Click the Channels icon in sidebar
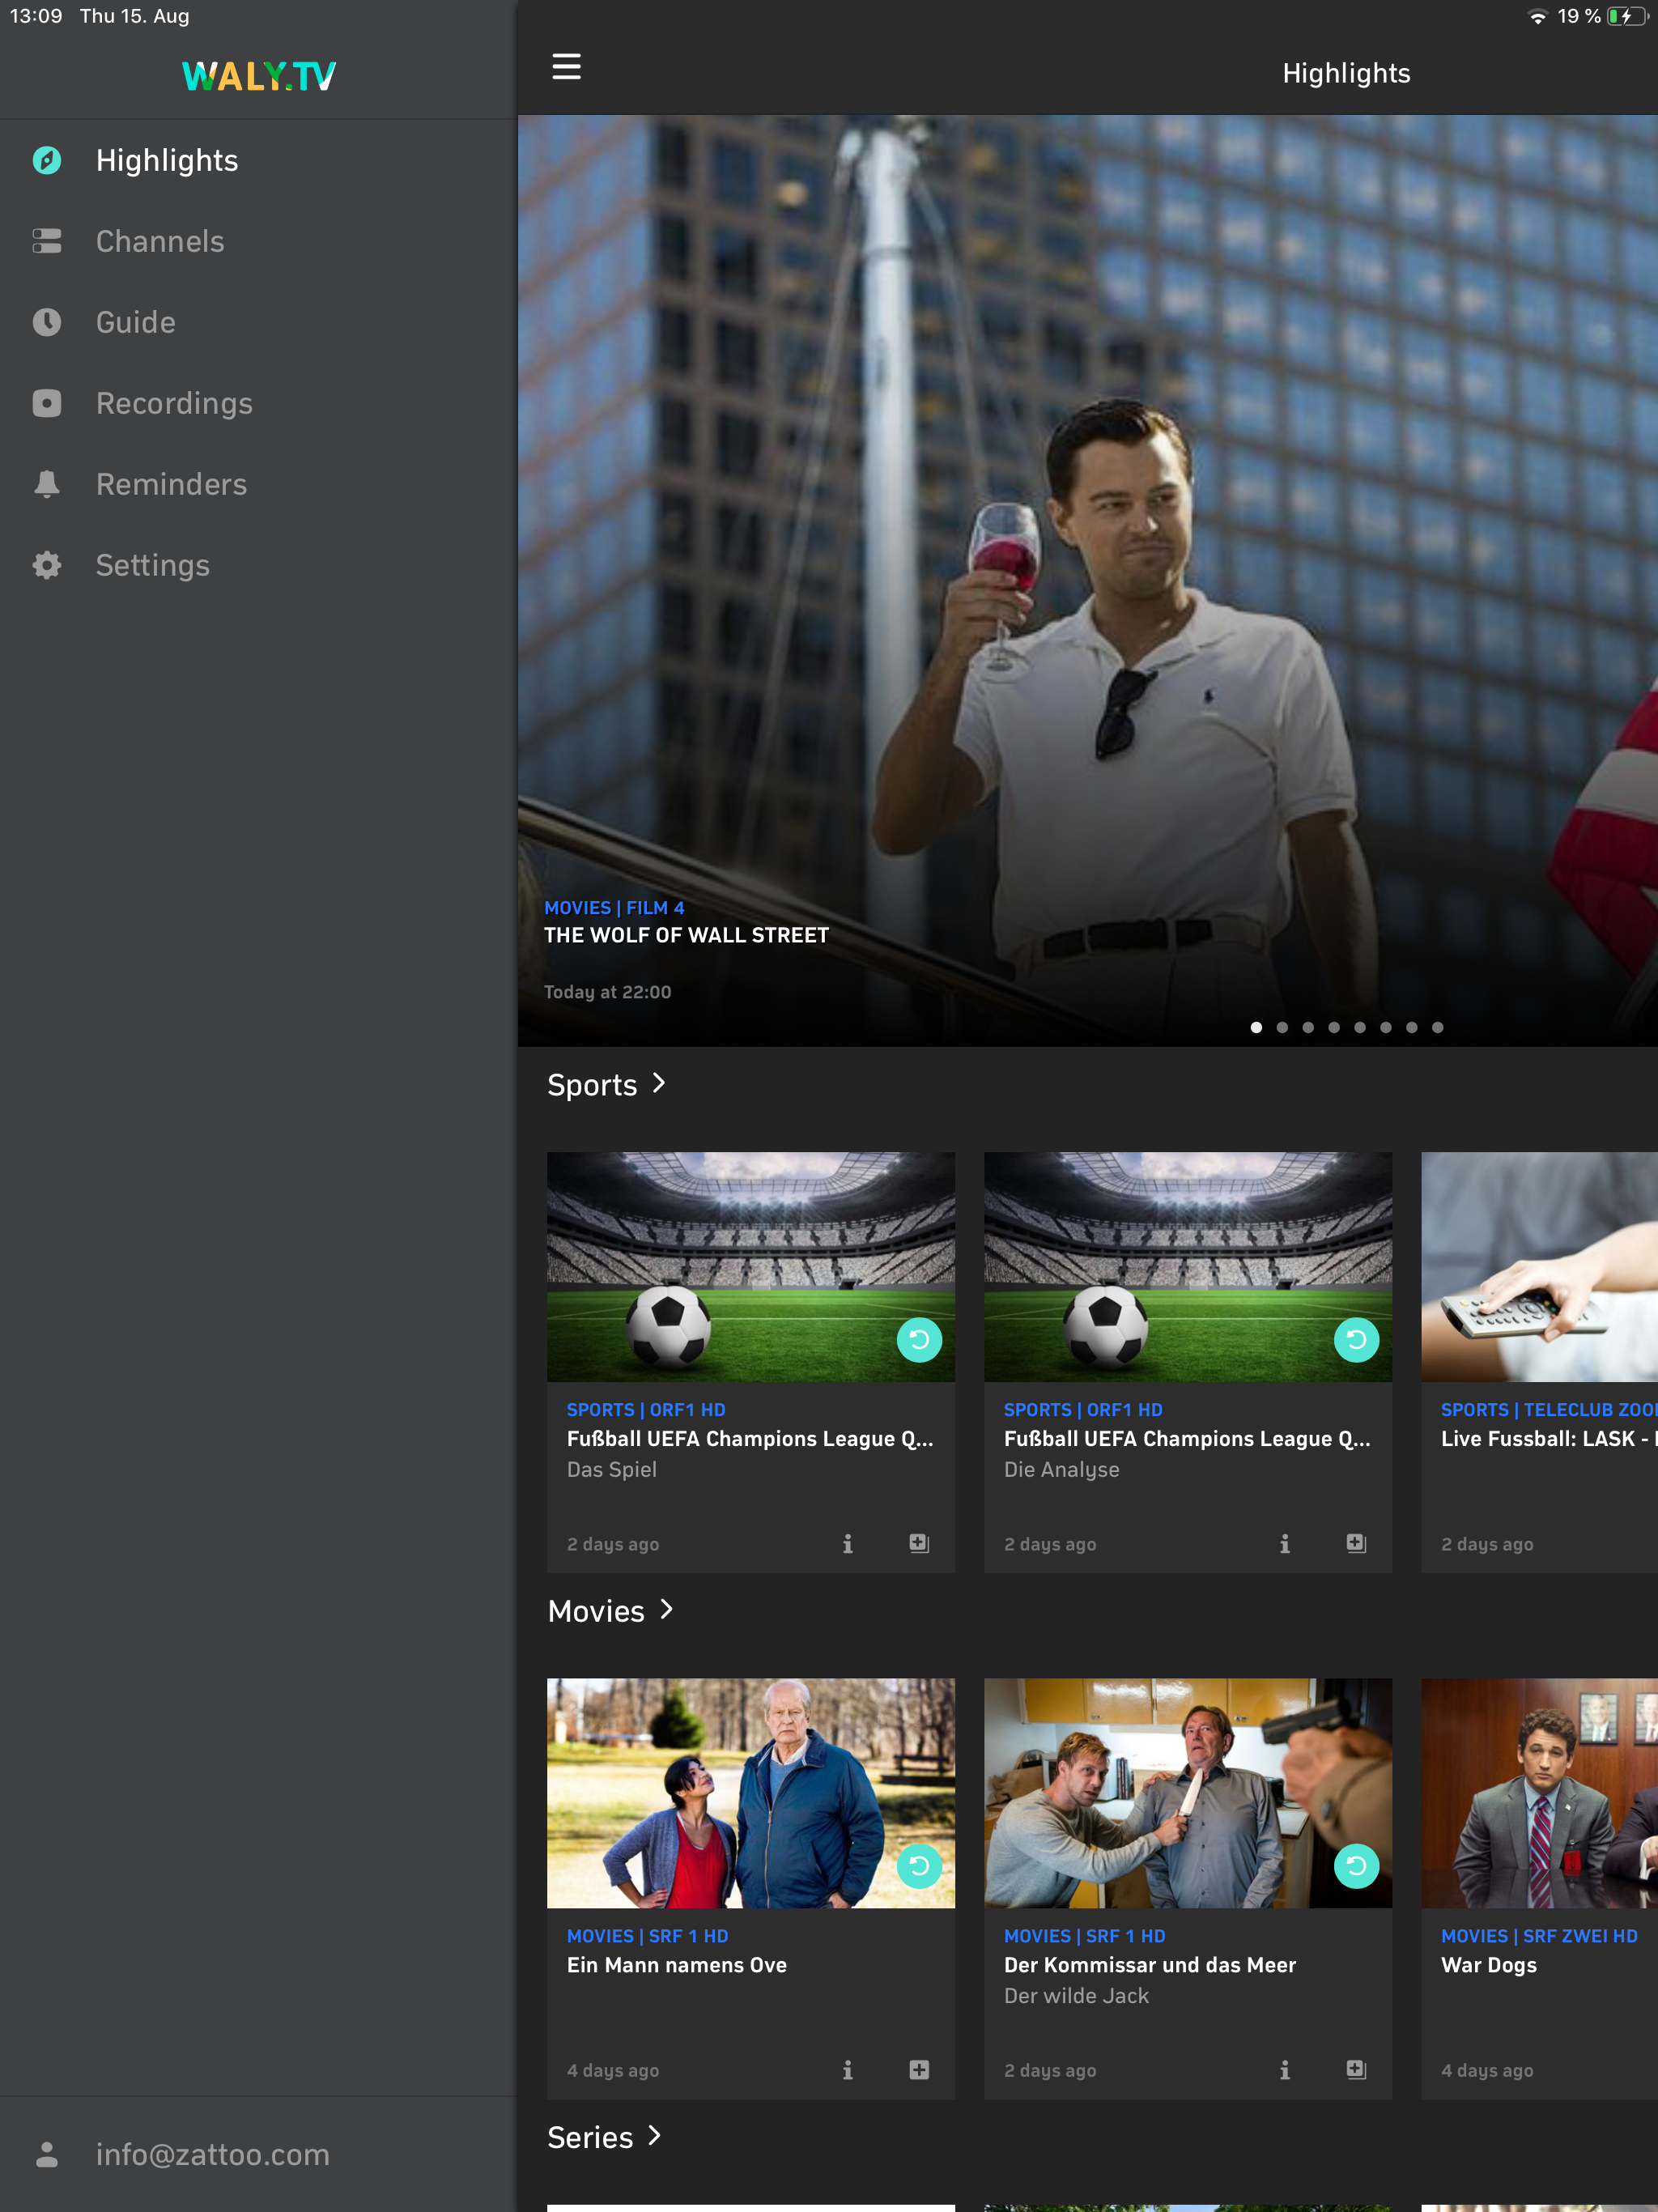The image size is (1658, 2212). pyautogui.click(x=47, y=241)
